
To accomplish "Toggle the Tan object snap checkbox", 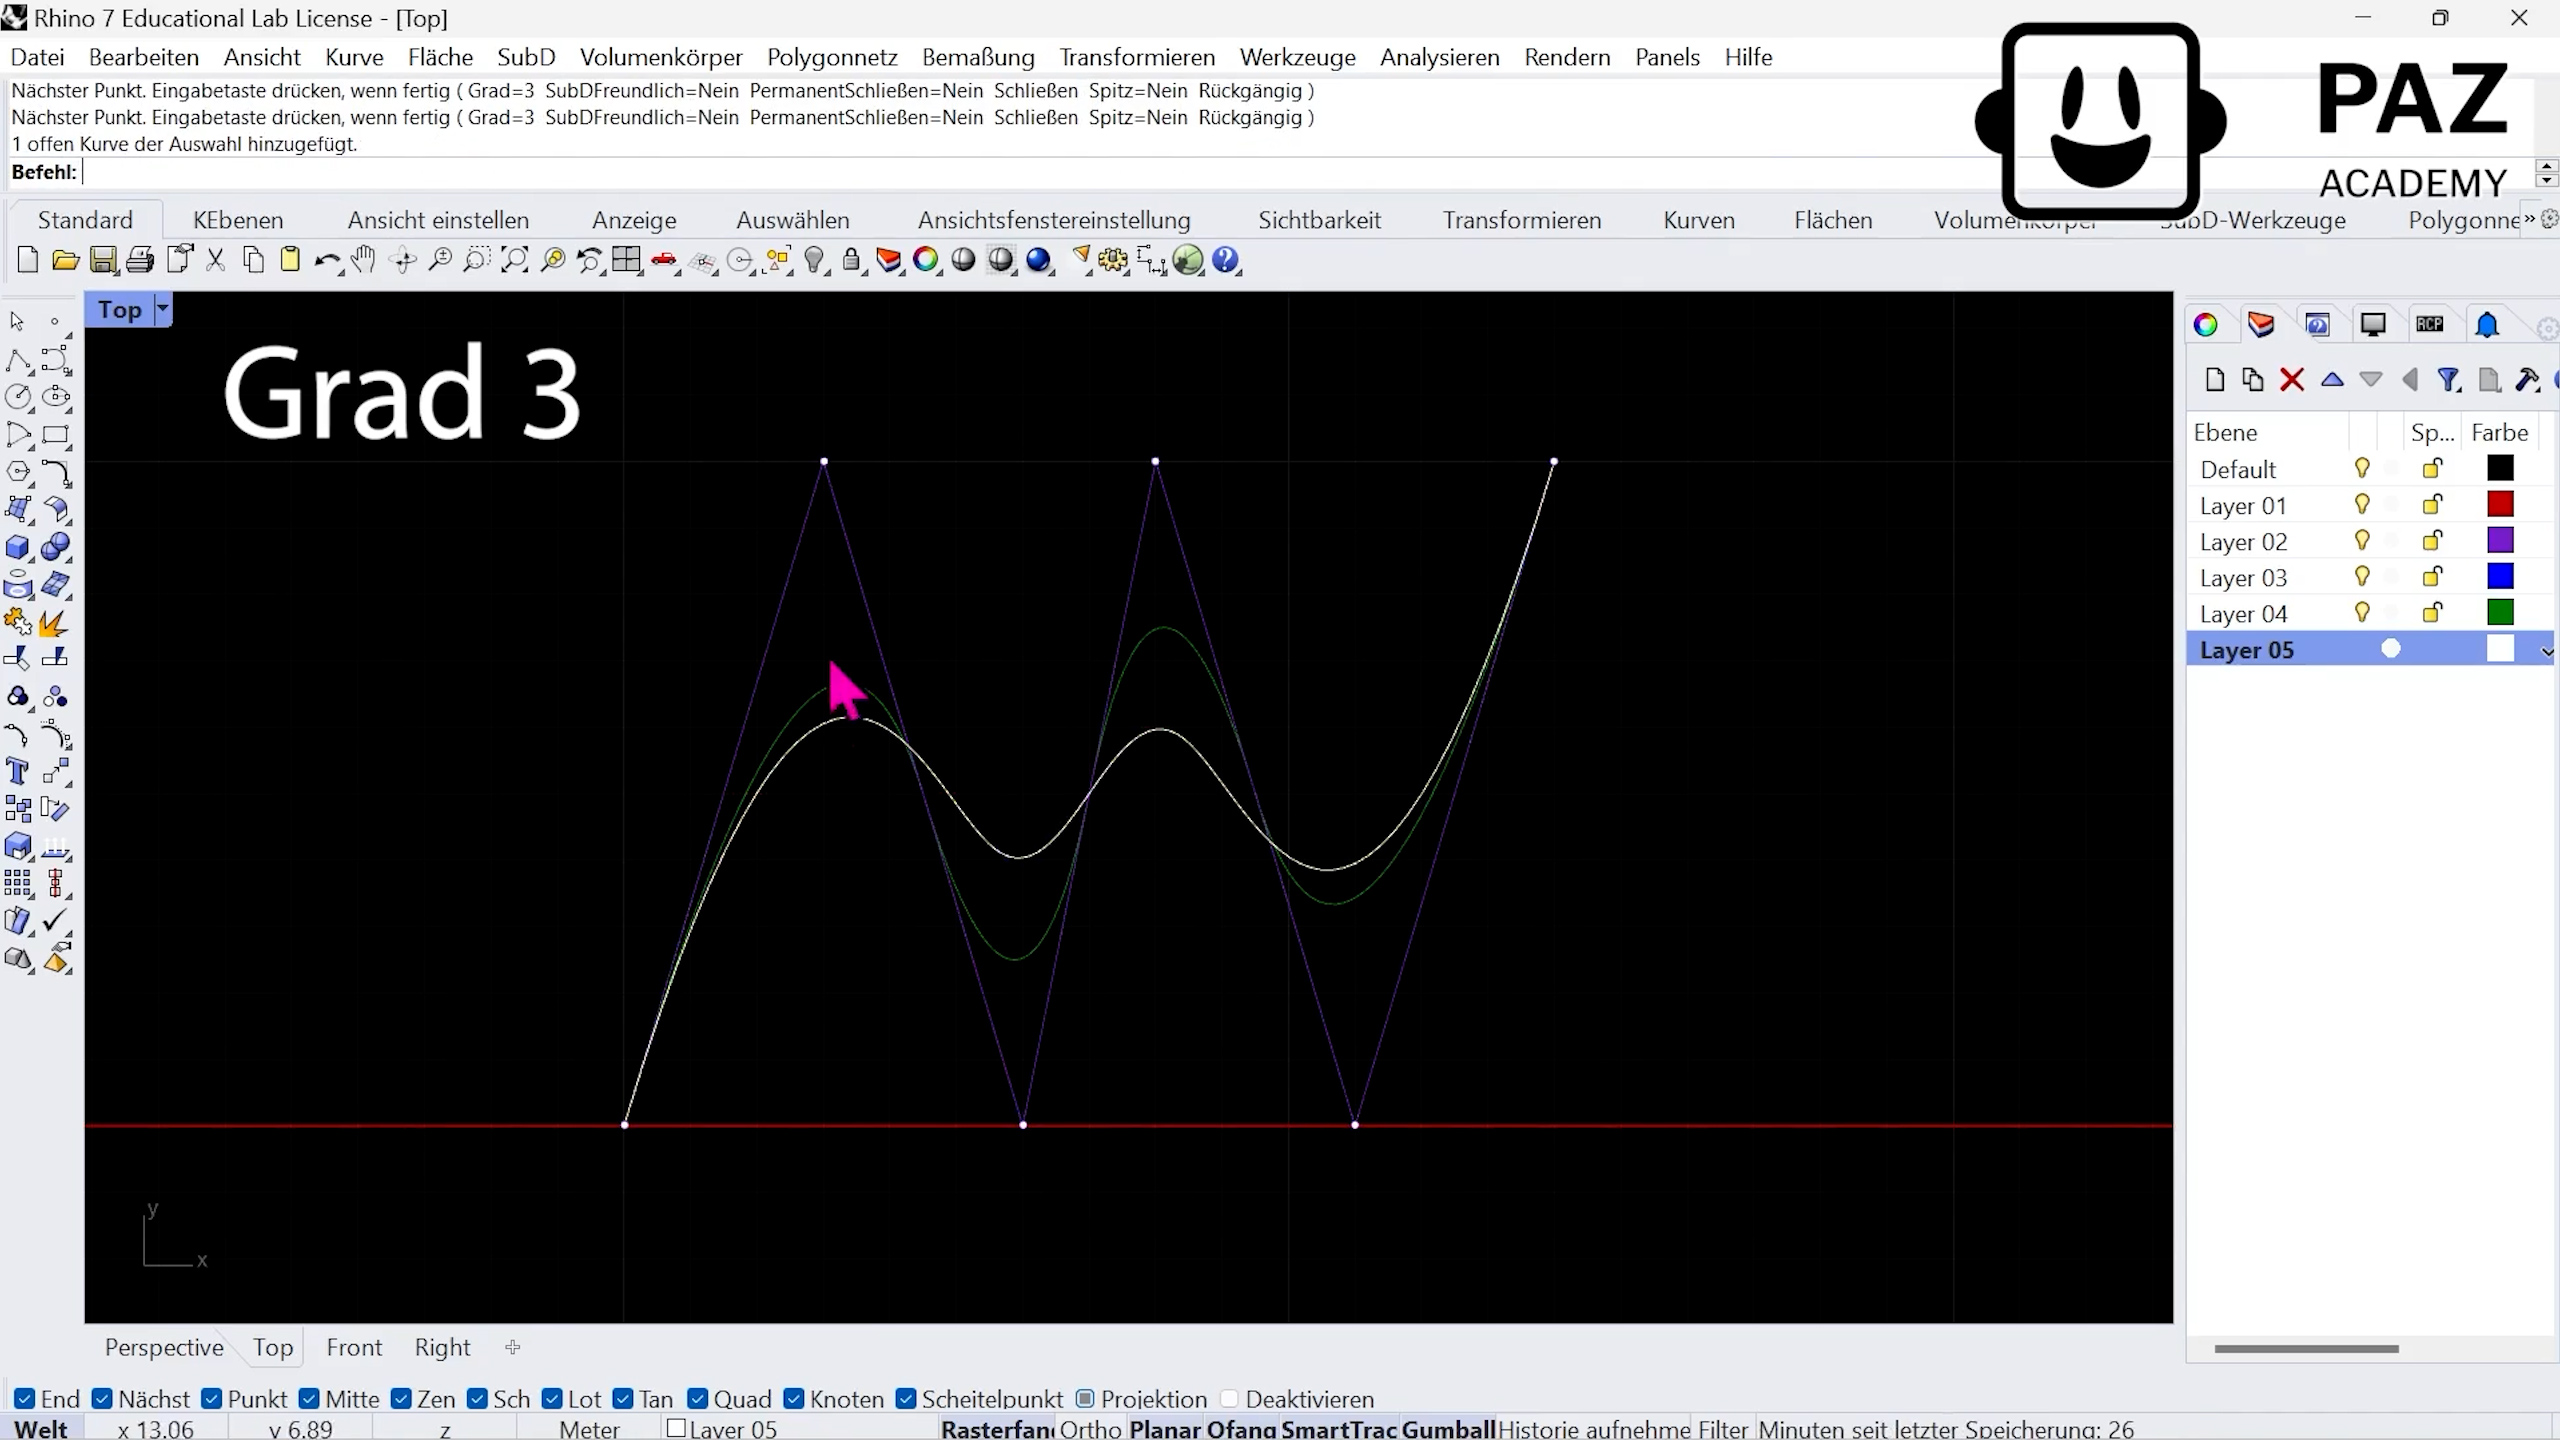I will coord(623,1399).
